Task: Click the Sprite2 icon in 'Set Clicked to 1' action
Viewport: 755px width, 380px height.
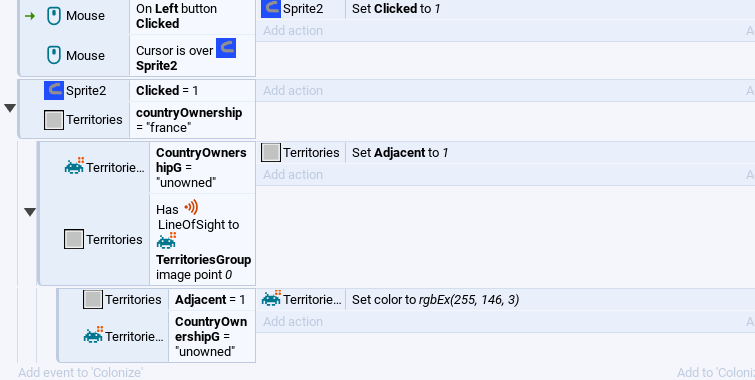Action: [x=271, y=9]
